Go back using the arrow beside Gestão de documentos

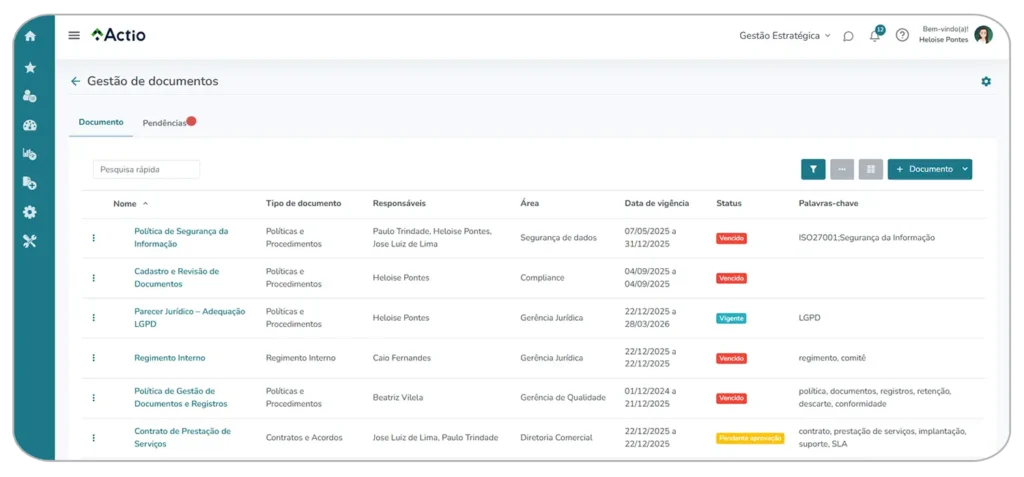point(75,81)
